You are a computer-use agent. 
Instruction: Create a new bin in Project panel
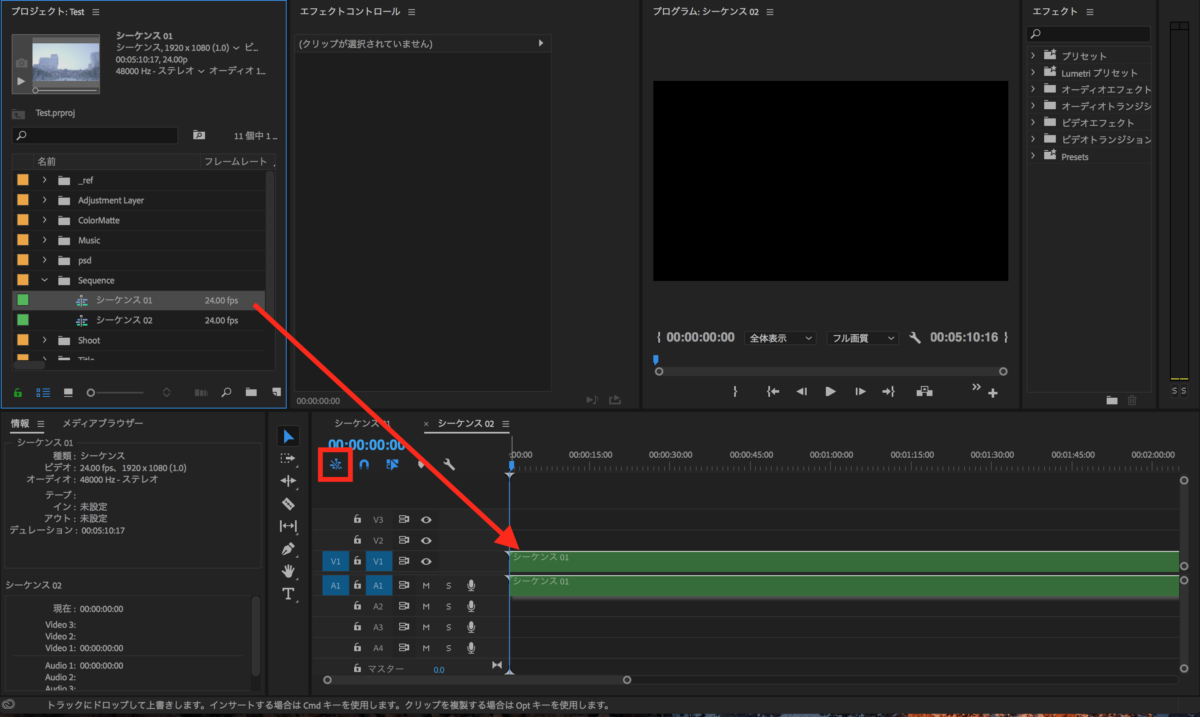coord(251,393)
